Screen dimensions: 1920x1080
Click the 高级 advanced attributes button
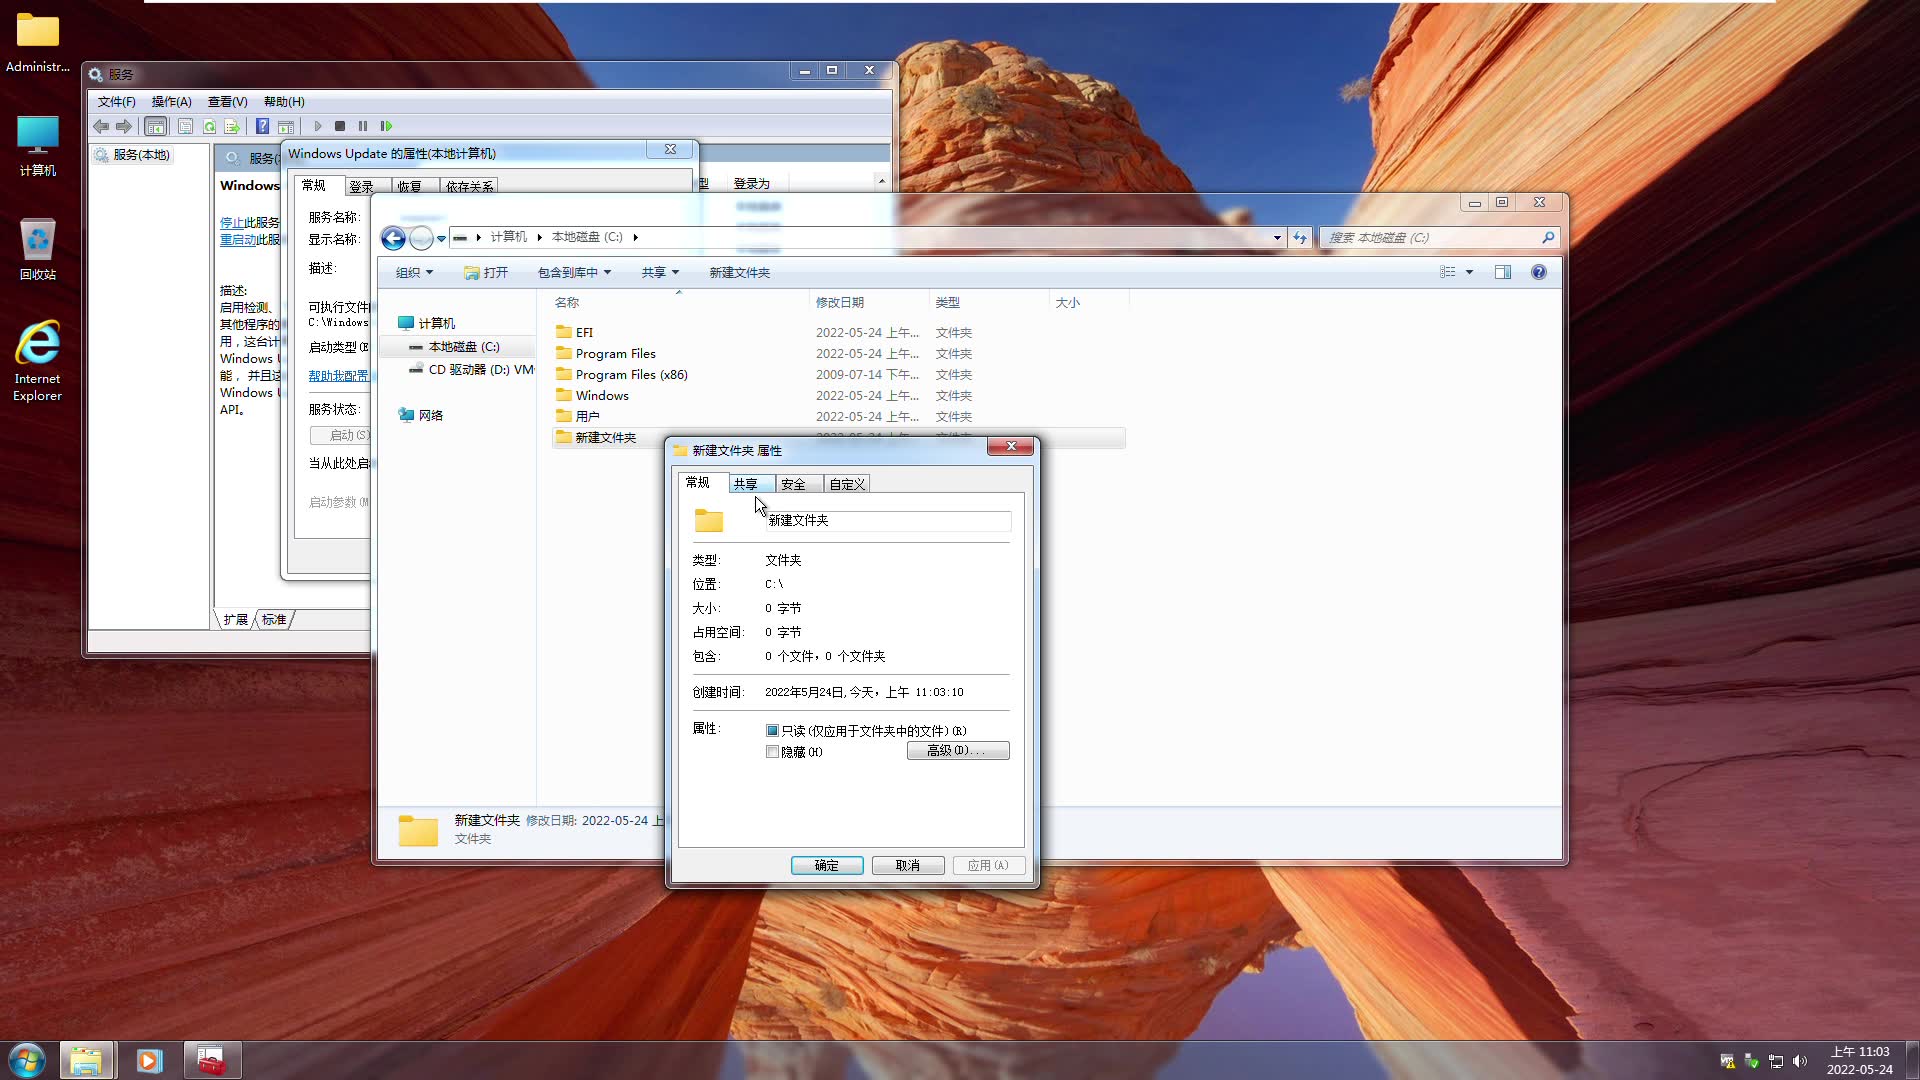[x=957, y=750]
